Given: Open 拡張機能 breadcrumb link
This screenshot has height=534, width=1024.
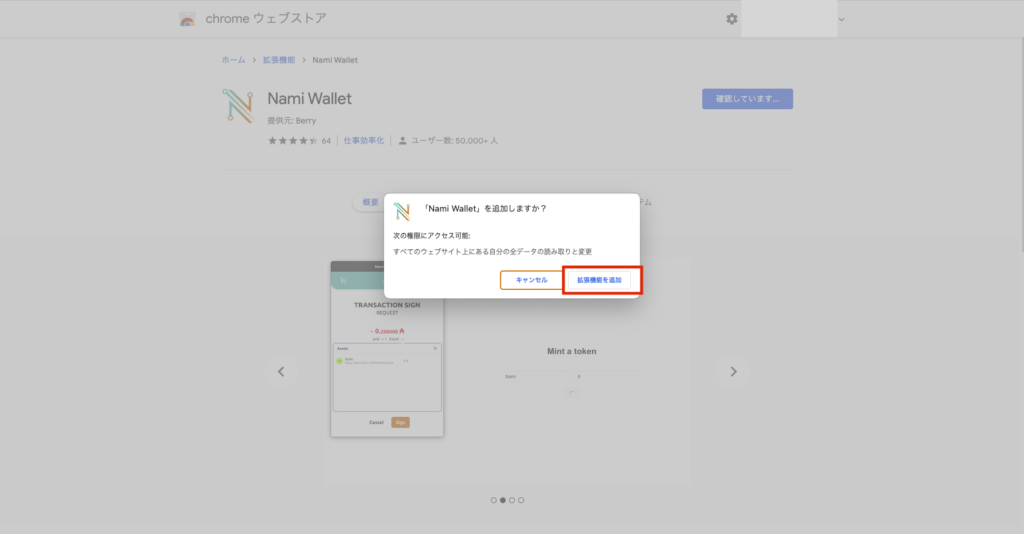Looking at the screenshot, I should click(x=279, y=60).
